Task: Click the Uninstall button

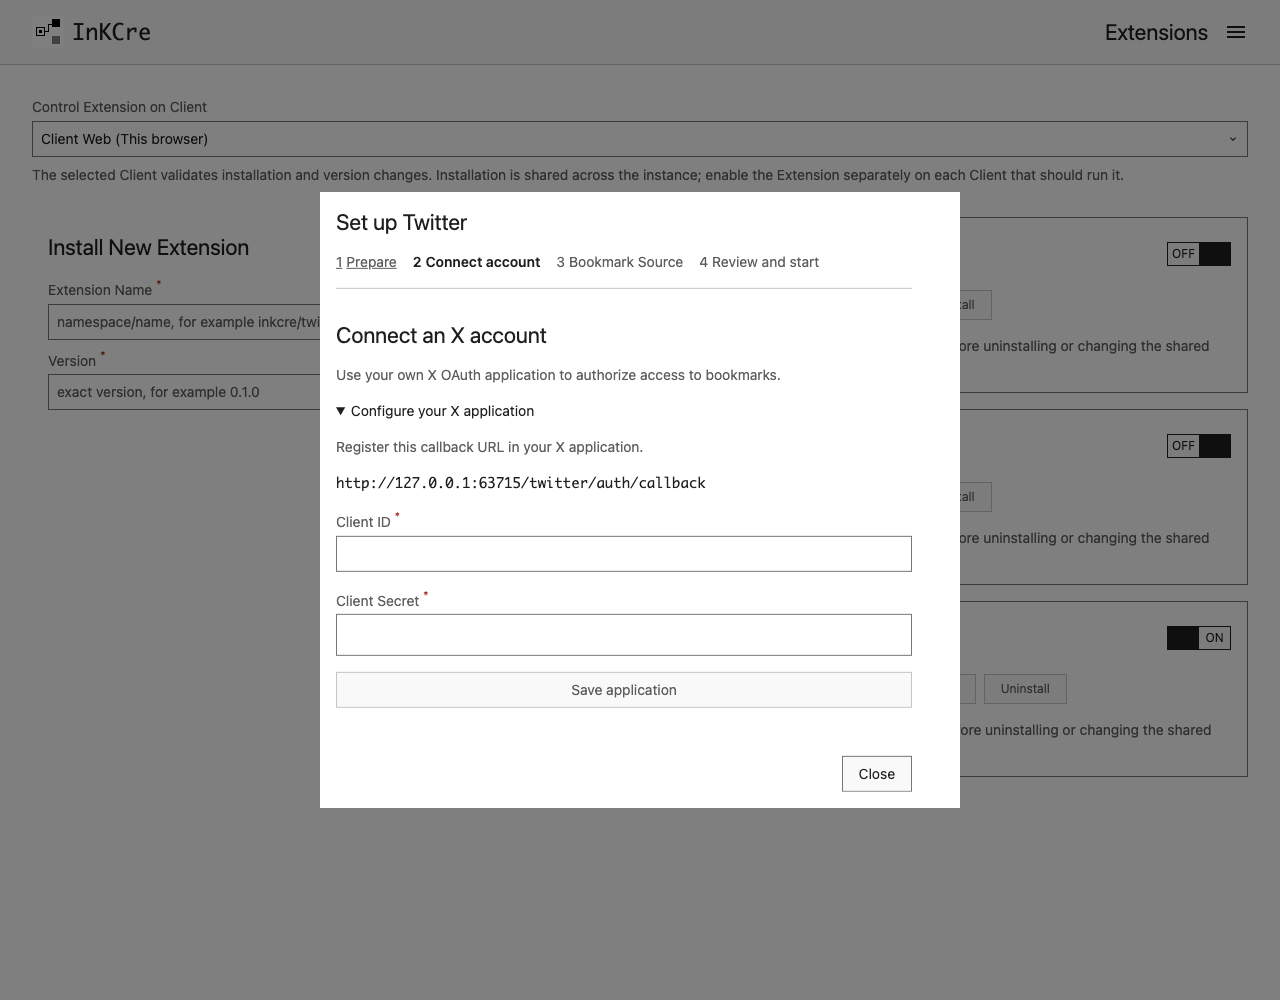Action: (x=1025, y=689)
